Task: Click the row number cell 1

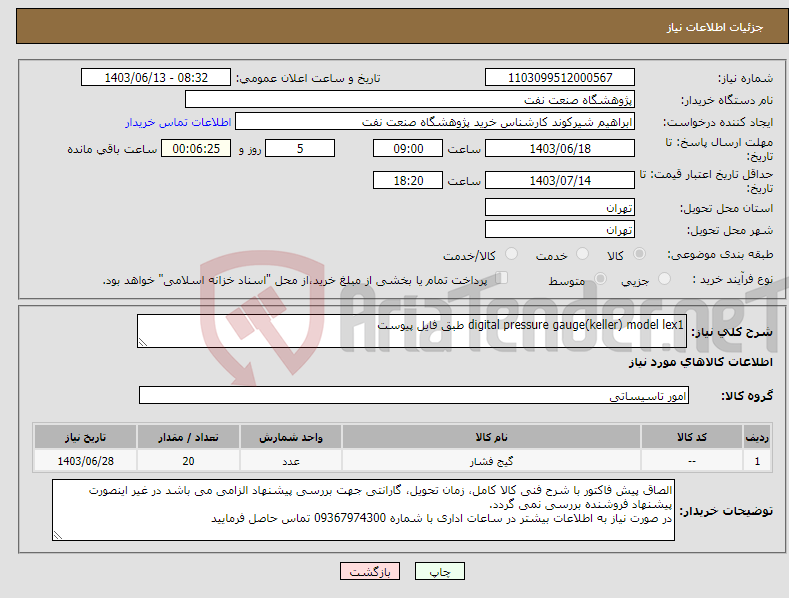Action: coord(757,461)
